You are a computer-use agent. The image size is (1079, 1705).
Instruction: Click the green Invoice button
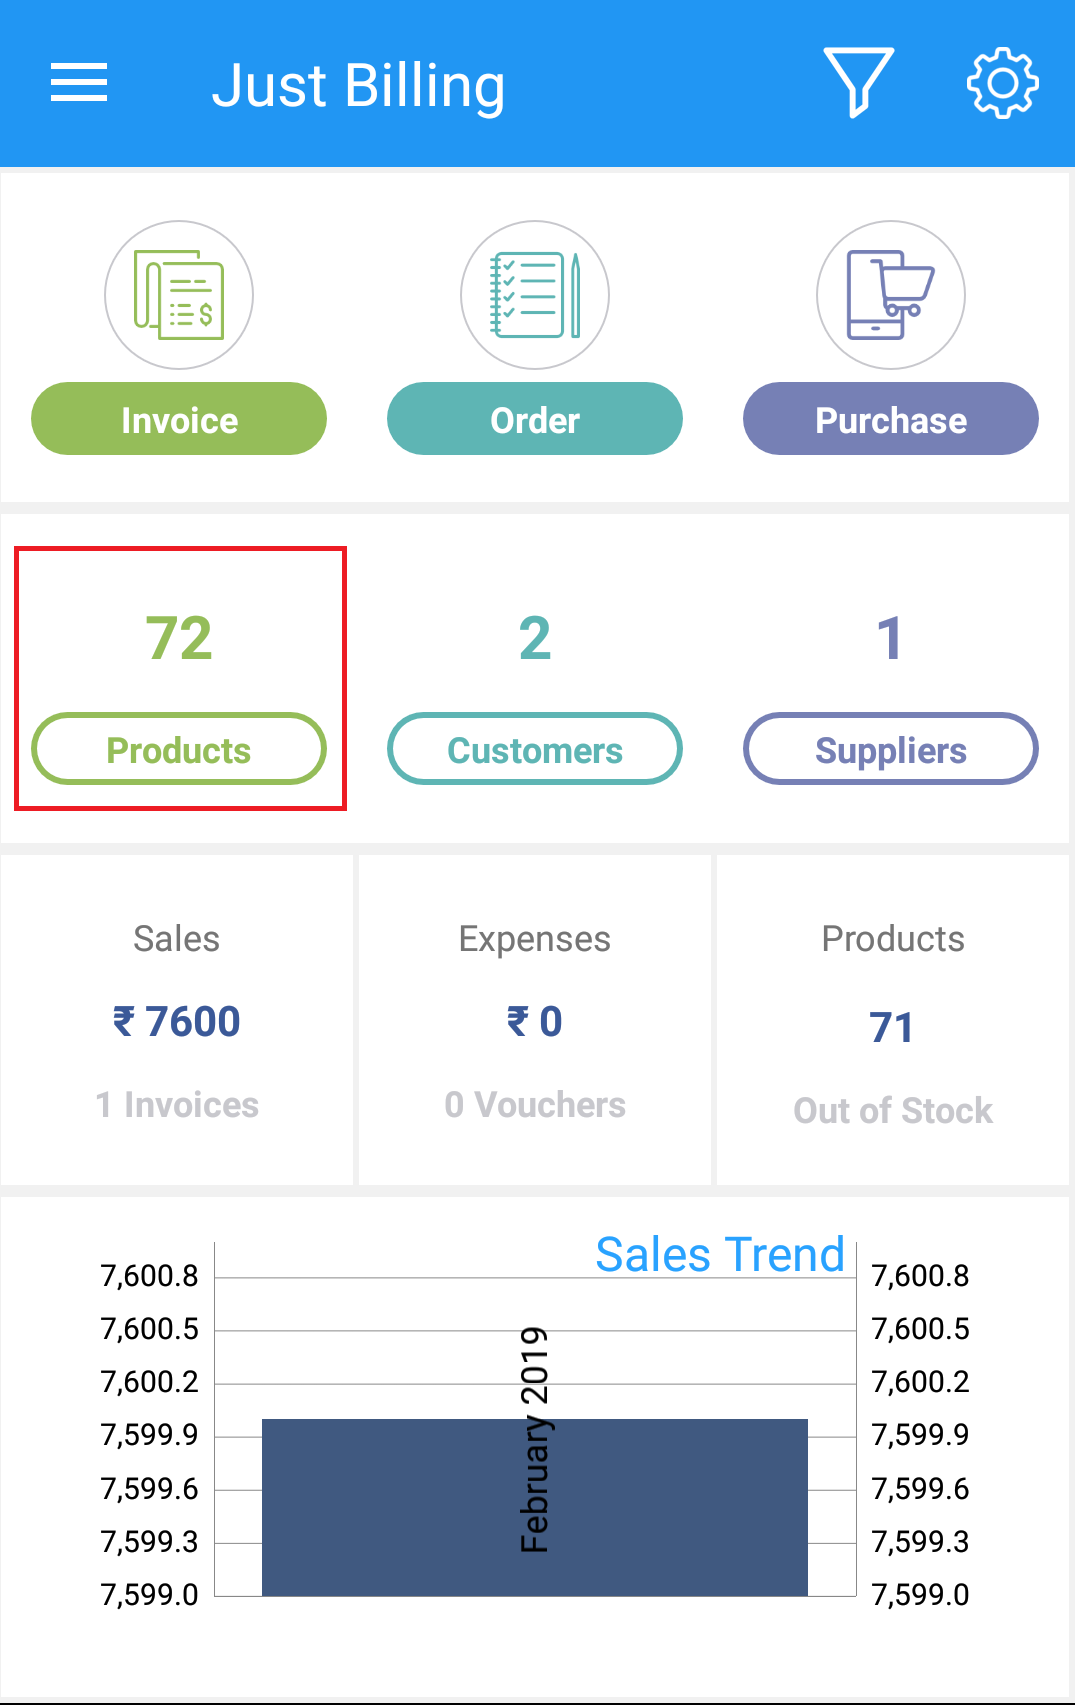point(179,419)
